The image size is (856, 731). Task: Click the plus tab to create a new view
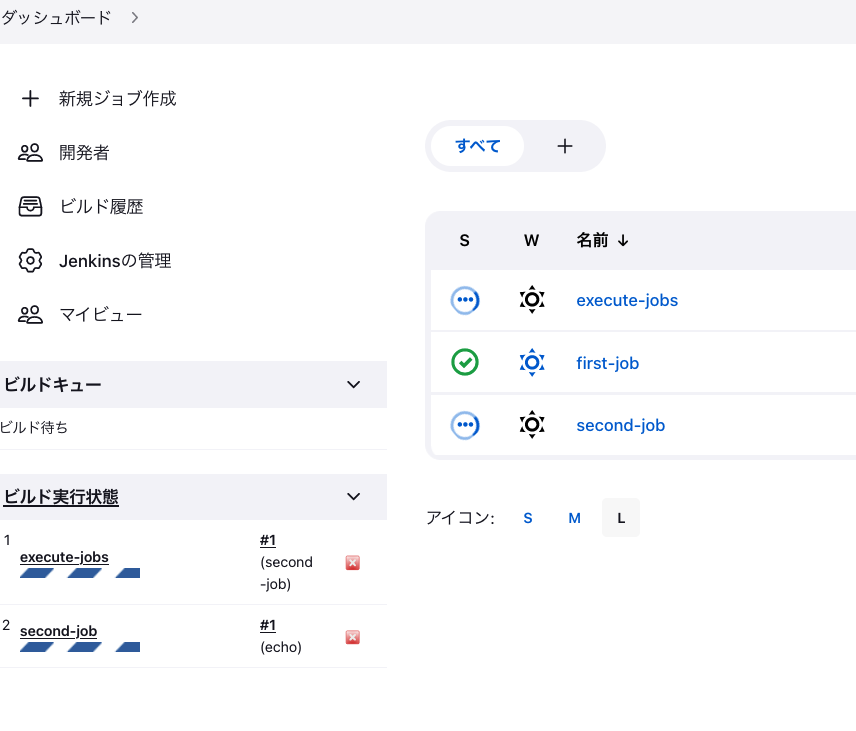564,145
